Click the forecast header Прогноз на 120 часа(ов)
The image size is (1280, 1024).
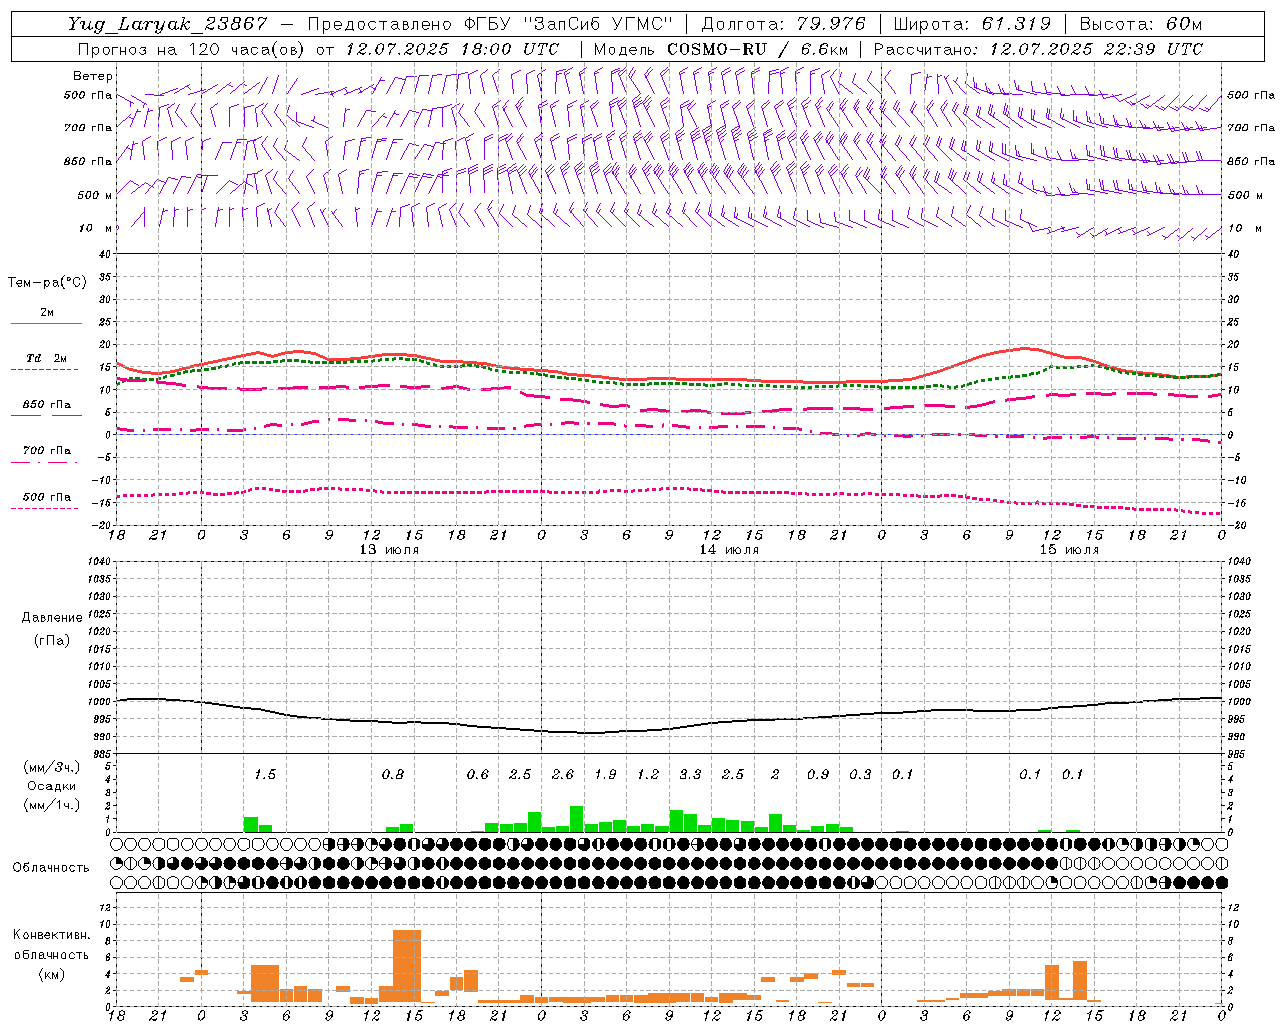[x=193, y=49]
